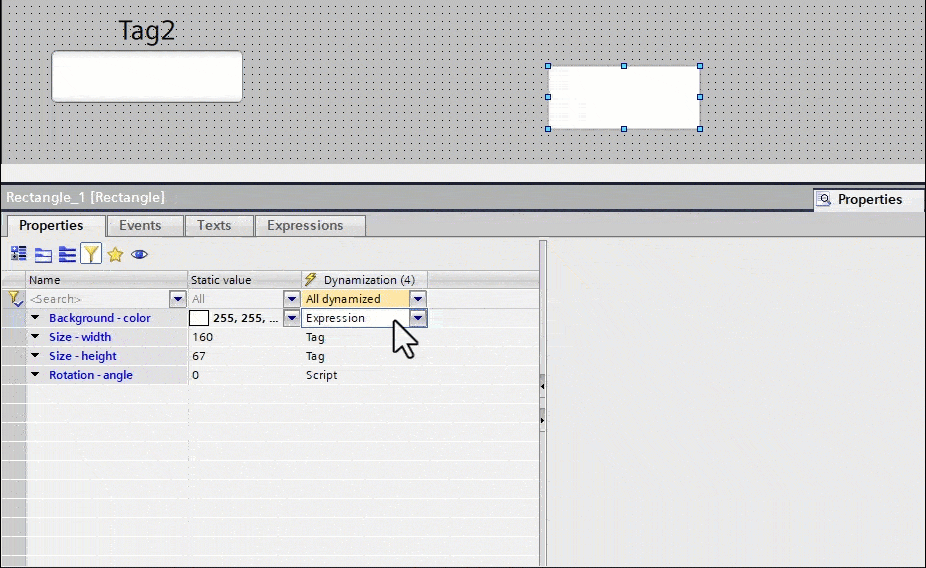Click the Static value column header
This screenshot has width=926, height=568.
pyautogui.click(x=244, y=280)
